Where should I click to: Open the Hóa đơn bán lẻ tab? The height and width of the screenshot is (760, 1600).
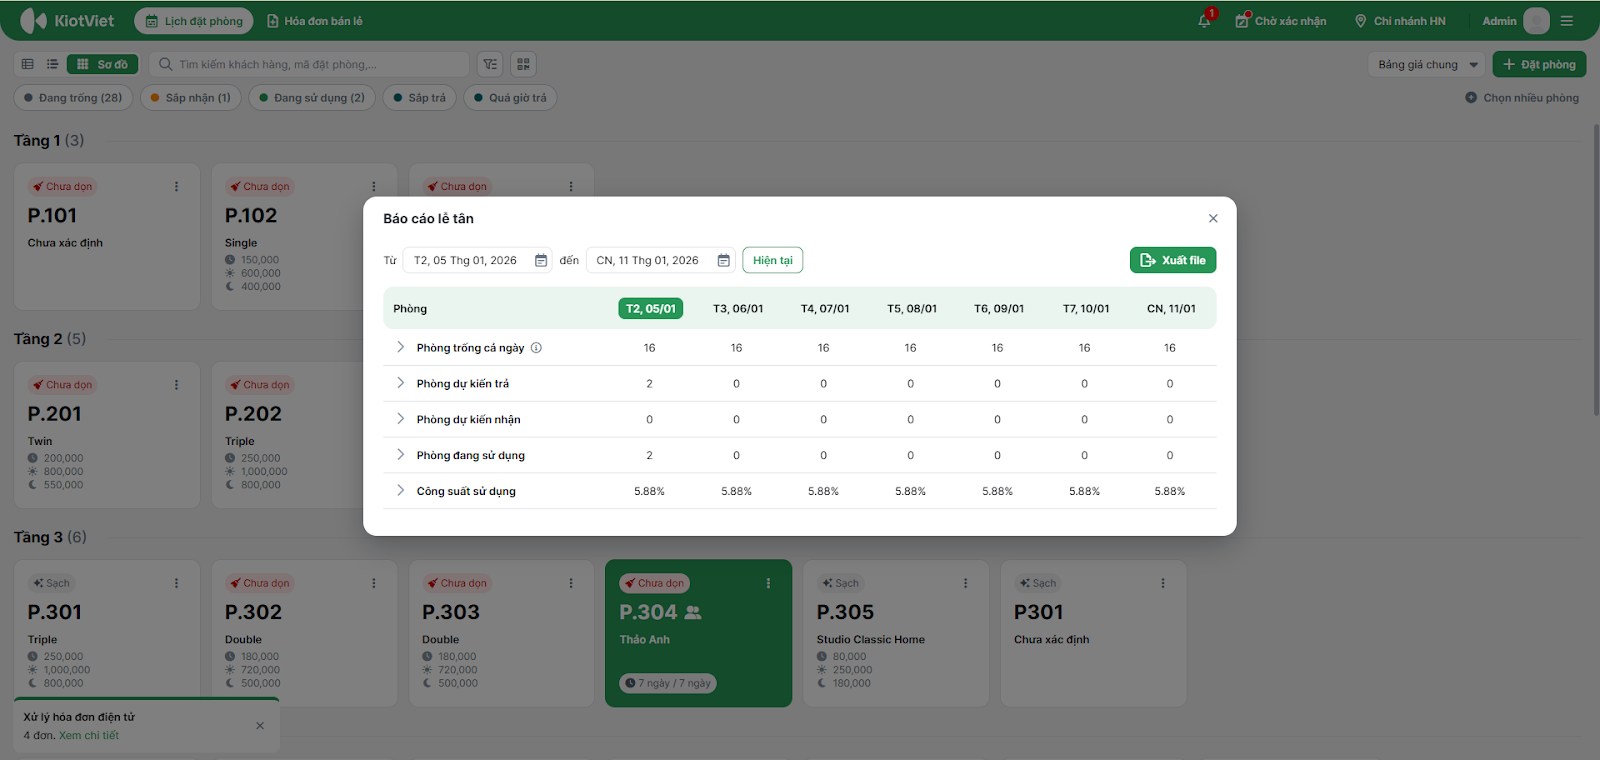pos(315,21)
